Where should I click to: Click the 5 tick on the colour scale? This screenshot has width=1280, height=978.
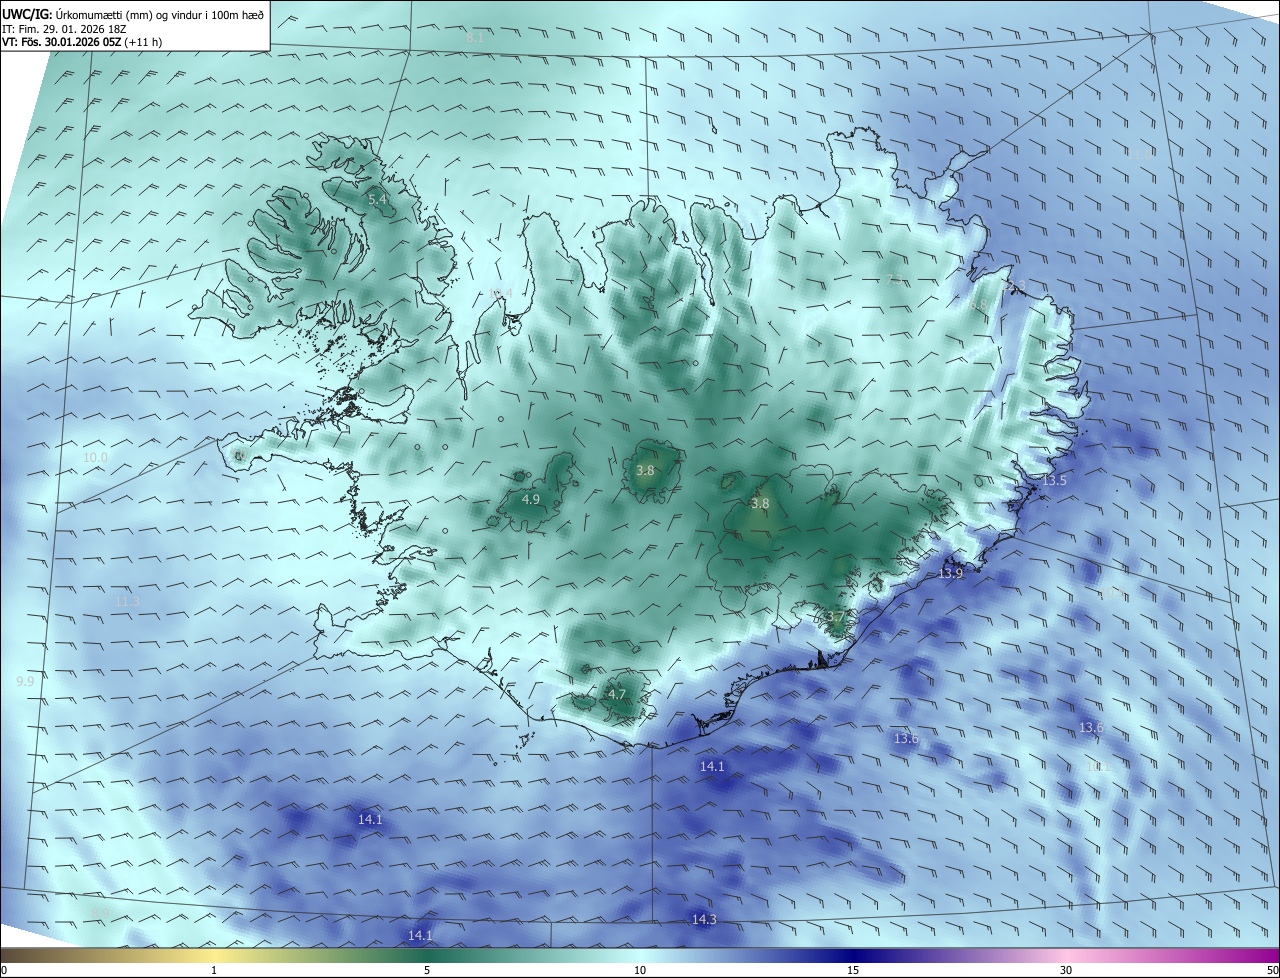coord(427,970)
